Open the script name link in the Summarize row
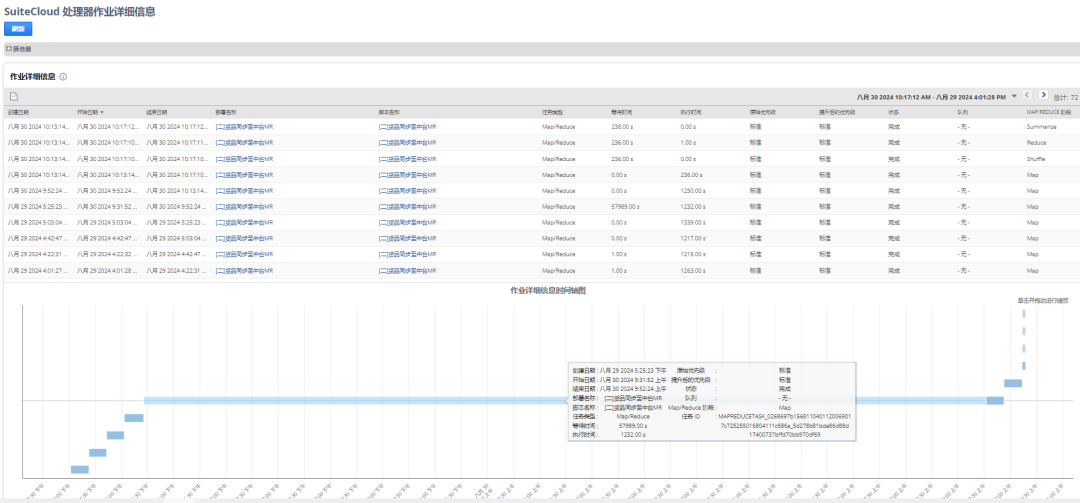This screenshot has width=1080, height=503. pyautogui.click(x=408, y=127)
